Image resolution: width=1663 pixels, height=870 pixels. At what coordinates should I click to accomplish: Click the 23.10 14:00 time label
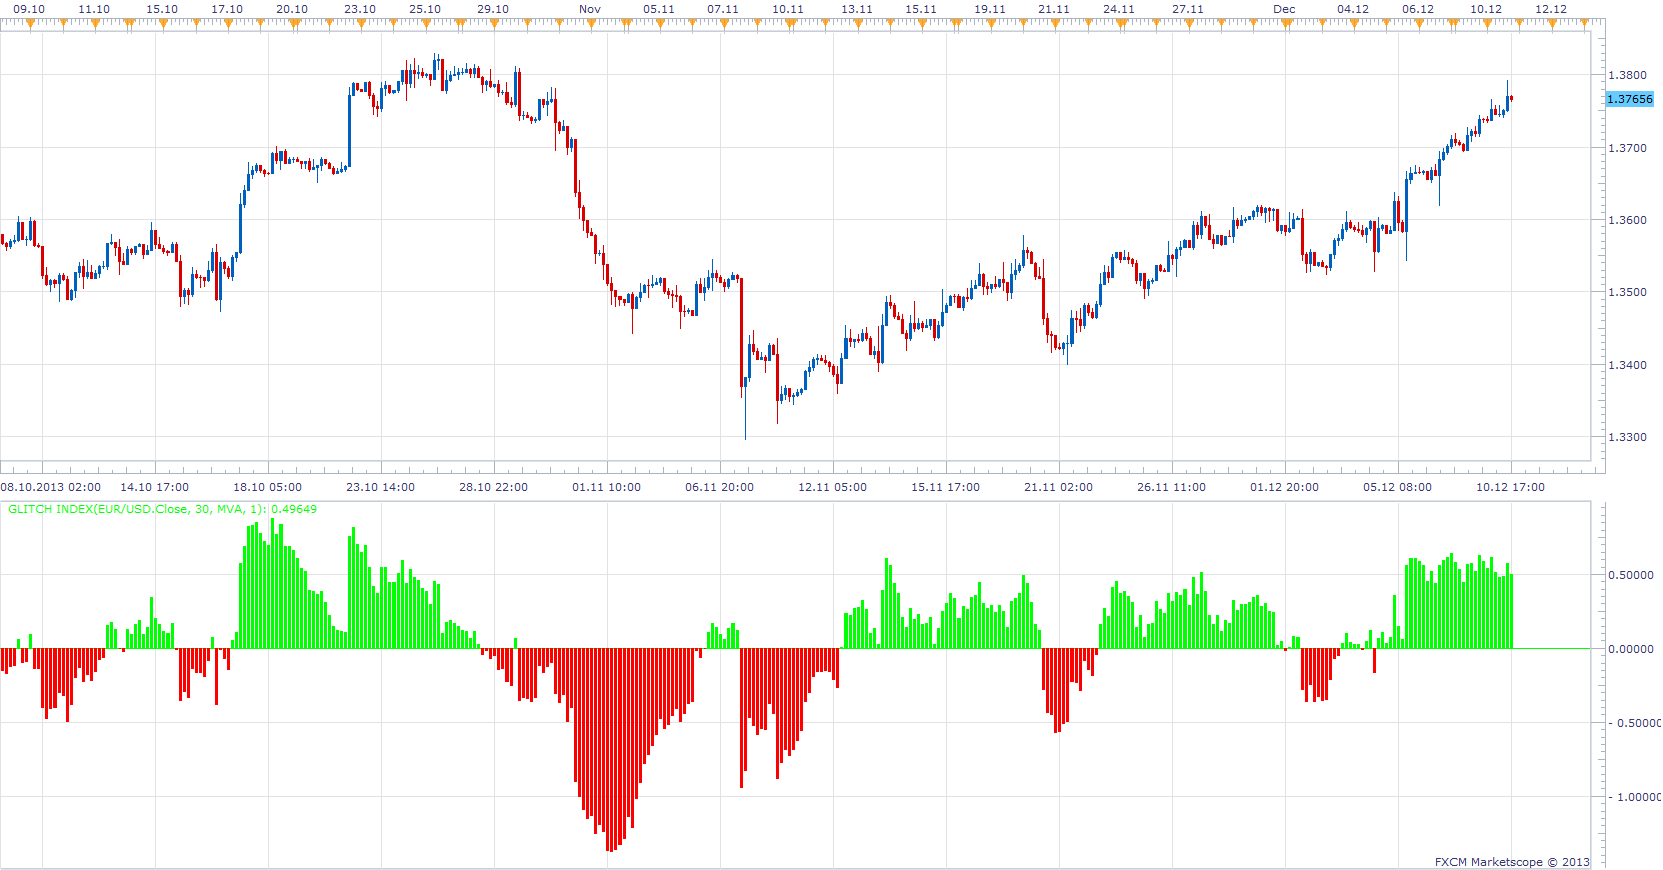pos(380,487)
